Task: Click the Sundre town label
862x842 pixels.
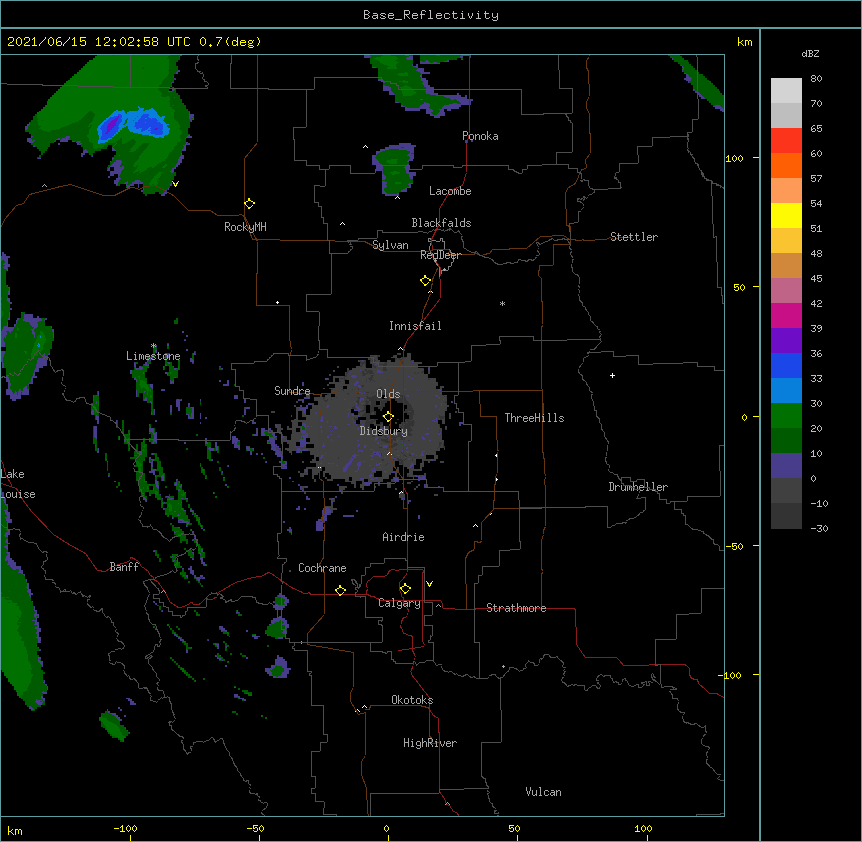Action: (x=292, y=391)
